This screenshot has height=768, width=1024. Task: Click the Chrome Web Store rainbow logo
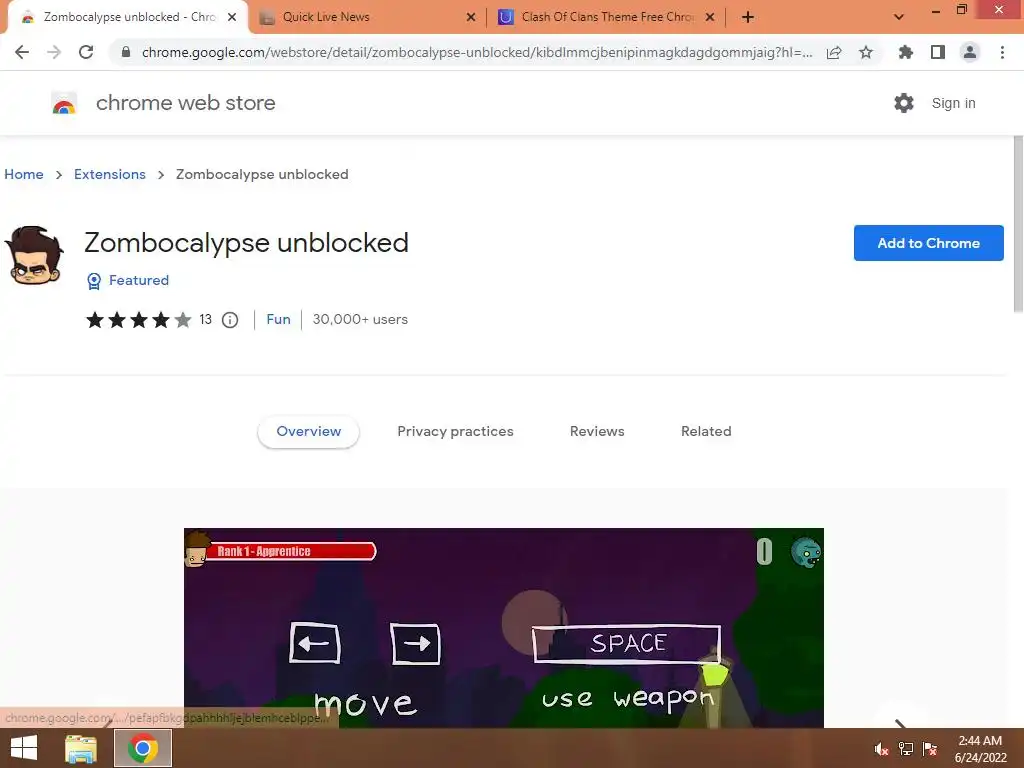(x=64, y=103)
